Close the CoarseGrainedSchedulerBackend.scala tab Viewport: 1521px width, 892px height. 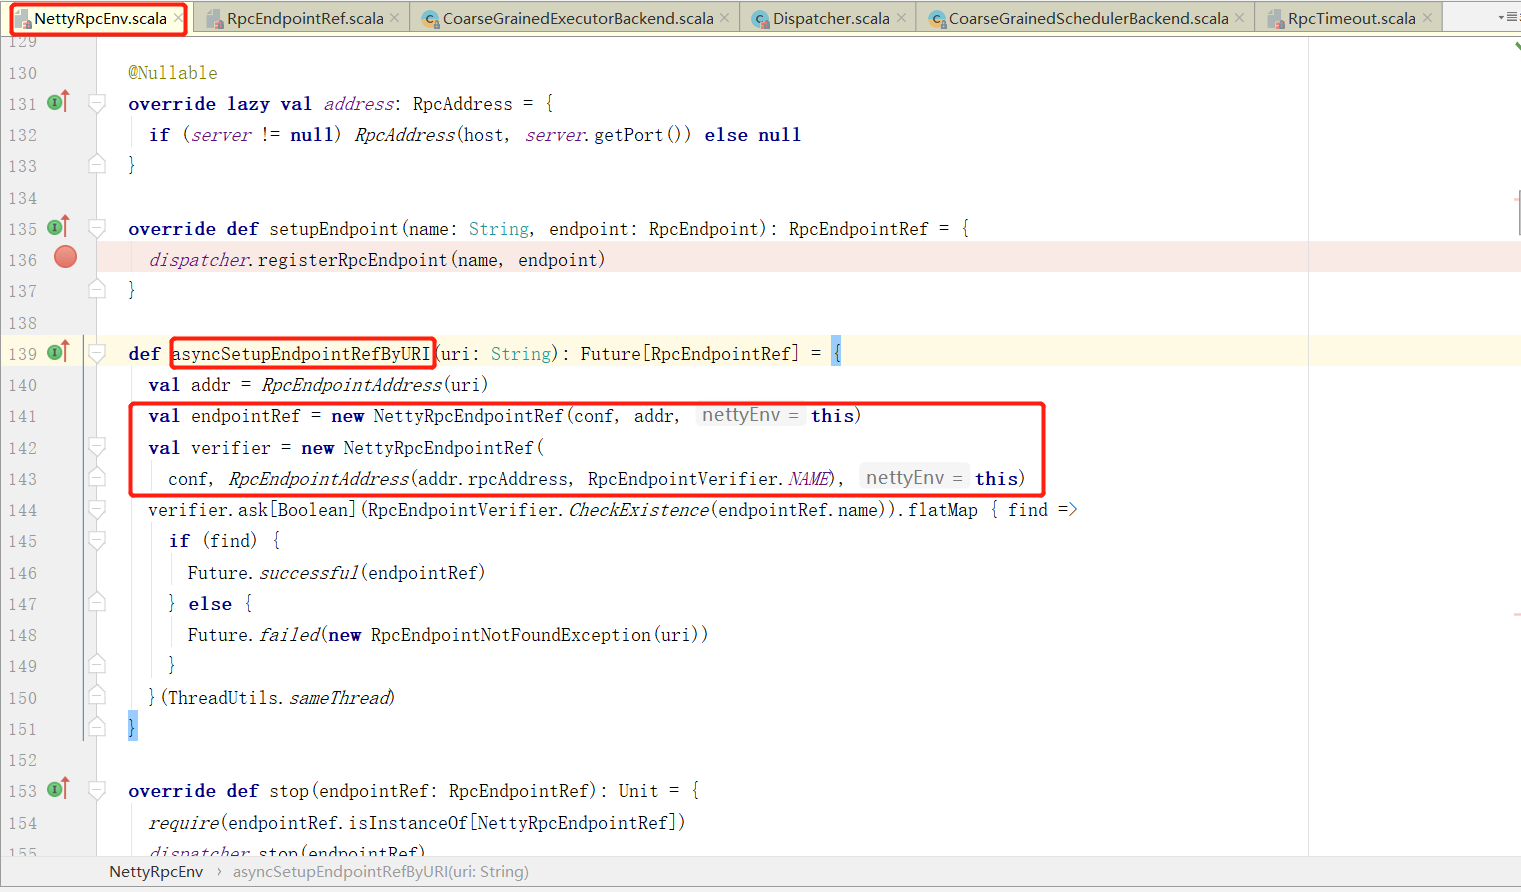(x=1240, y=18)
